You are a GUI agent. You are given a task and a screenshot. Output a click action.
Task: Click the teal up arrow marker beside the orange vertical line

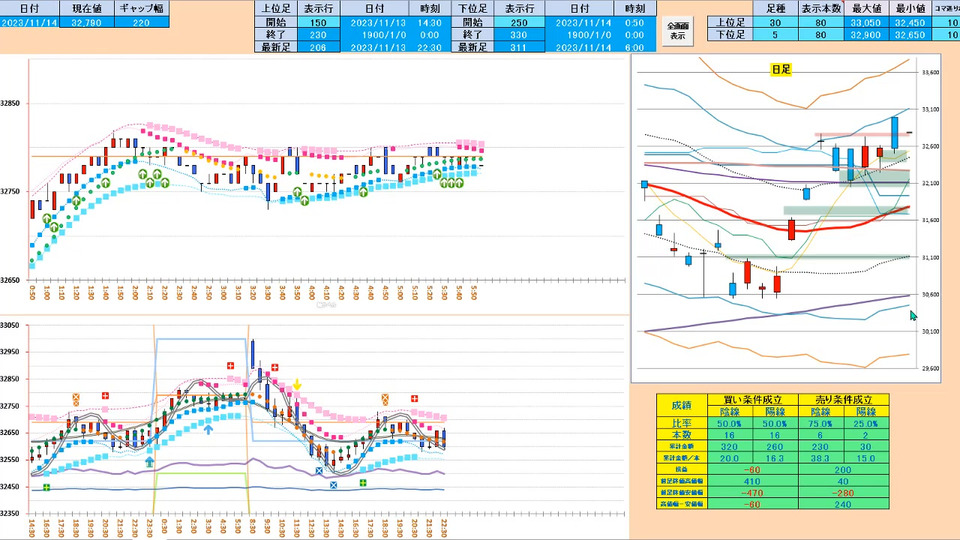pyautogui.click(x=149, y=462)
